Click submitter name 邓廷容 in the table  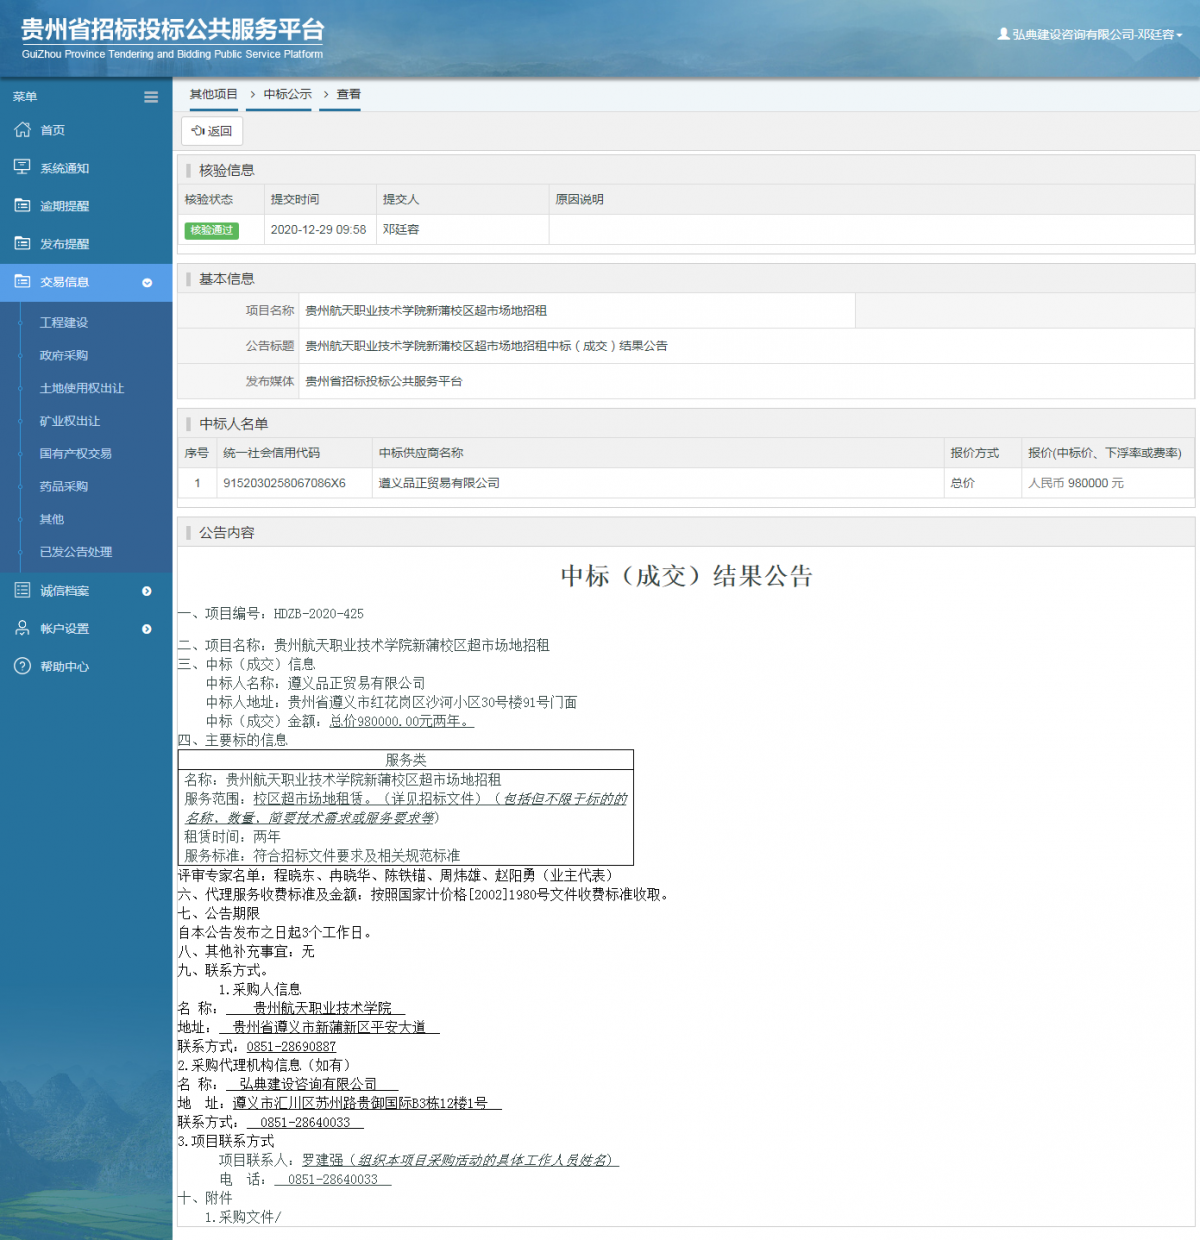(401, 230)
